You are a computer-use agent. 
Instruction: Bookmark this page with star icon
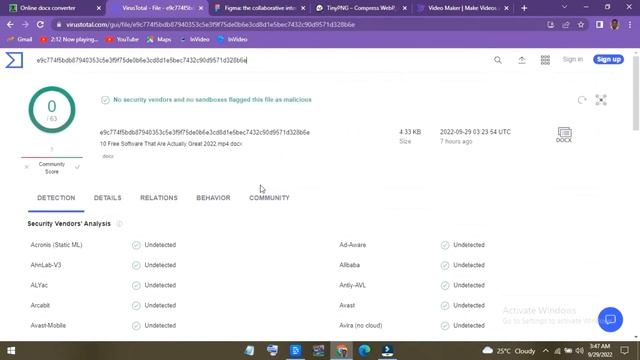pos(581,24)
